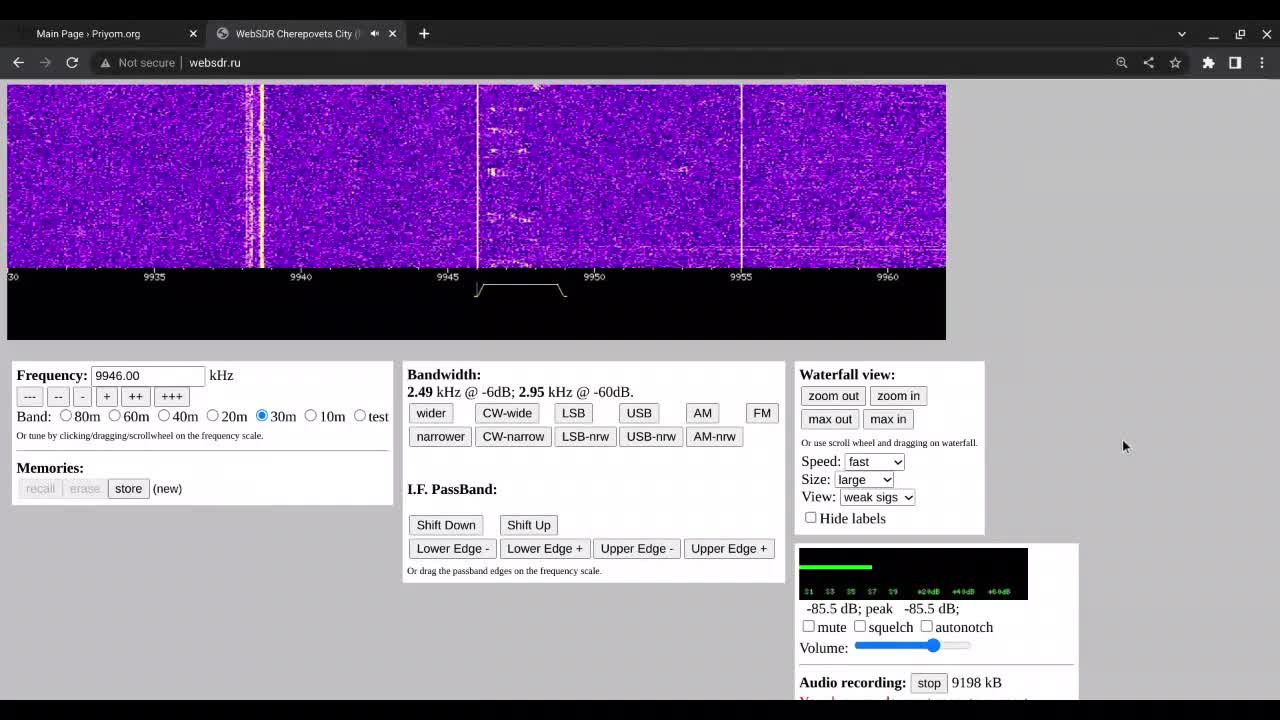This screenshot has height=720, width=1280.
Task: Choose CW-narrow mode
Action: point(514,437)
